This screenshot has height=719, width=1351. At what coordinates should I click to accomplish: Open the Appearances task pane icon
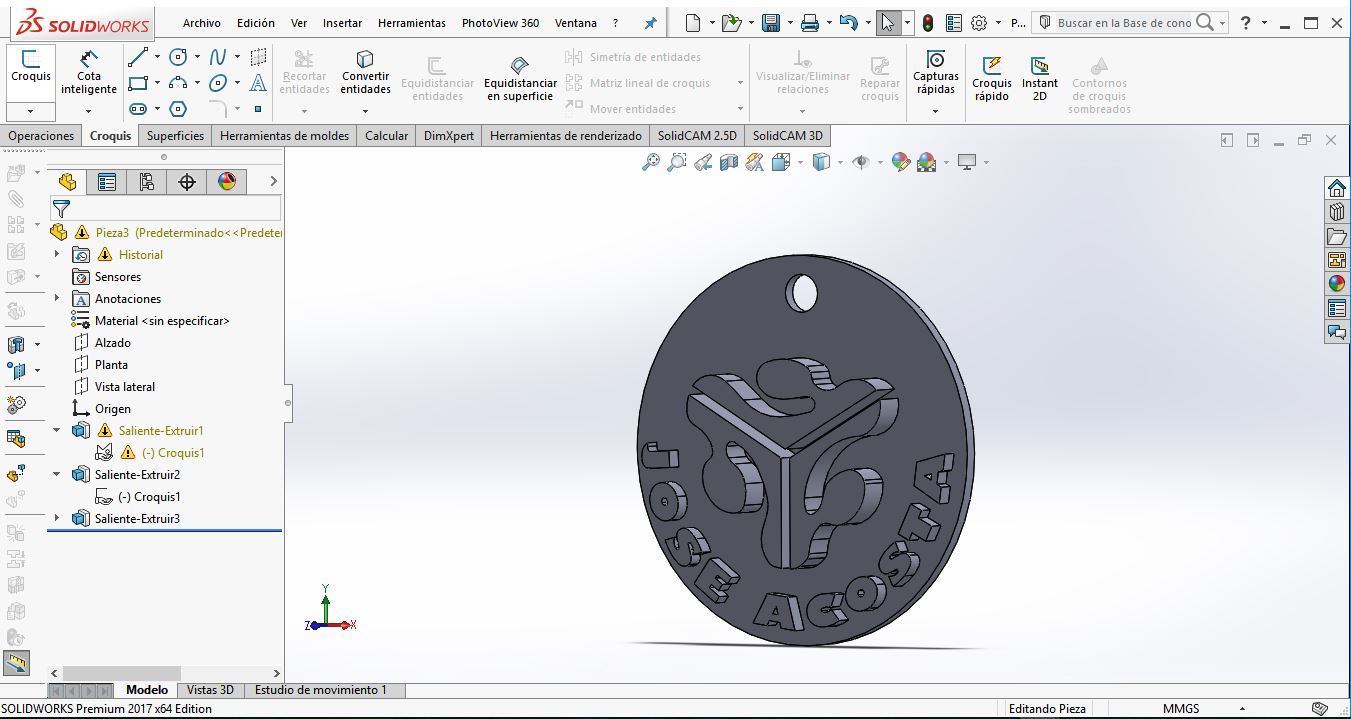(1337, 284)
